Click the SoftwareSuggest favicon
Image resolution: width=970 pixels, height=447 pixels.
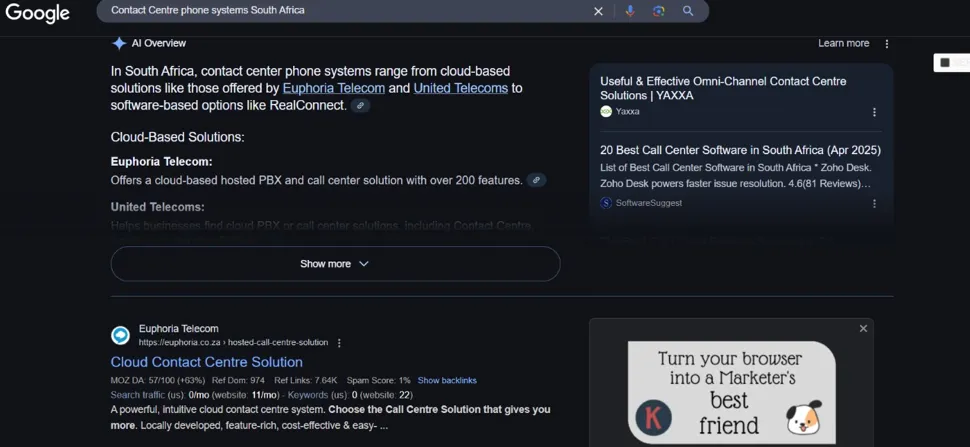(606, 203)
